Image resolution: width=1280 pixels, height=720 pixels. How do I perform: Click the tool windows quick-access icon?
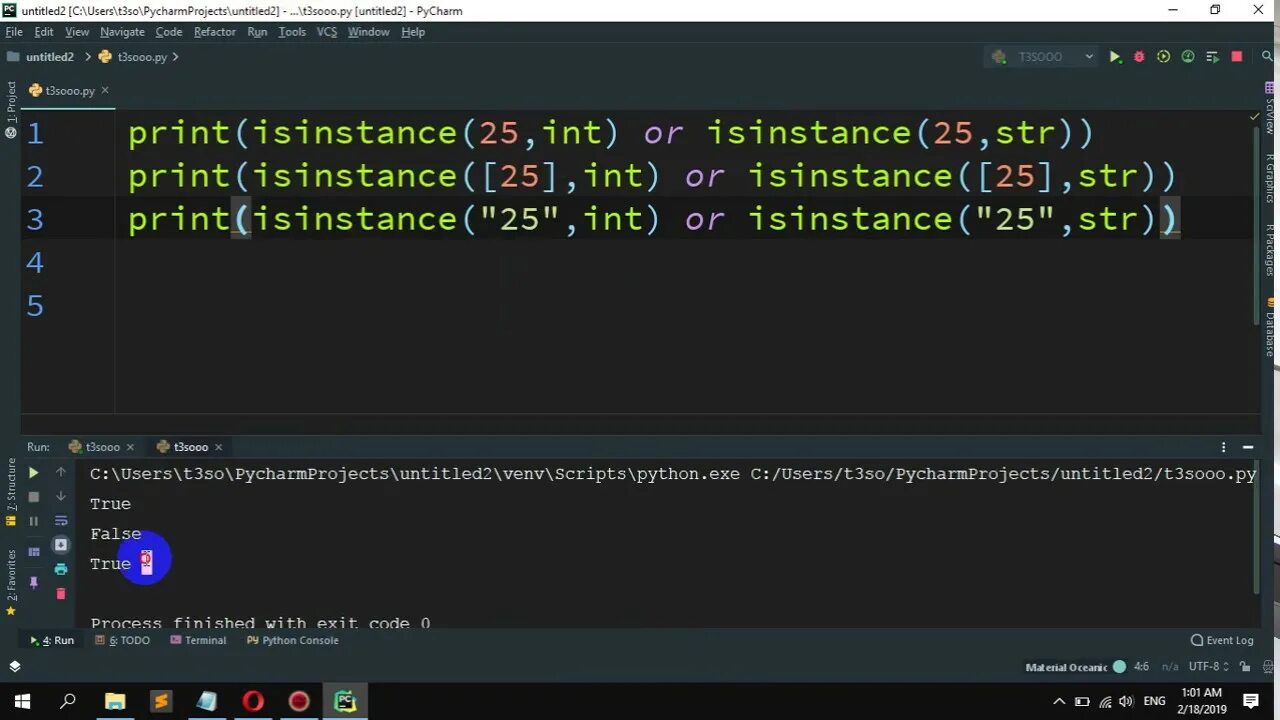(15, 666)
